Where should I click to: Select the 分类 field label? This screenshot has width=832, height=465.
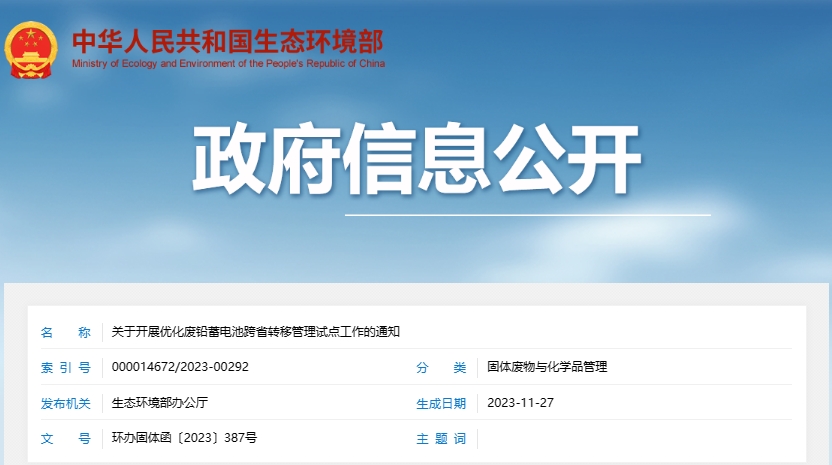tap(441, 367)
